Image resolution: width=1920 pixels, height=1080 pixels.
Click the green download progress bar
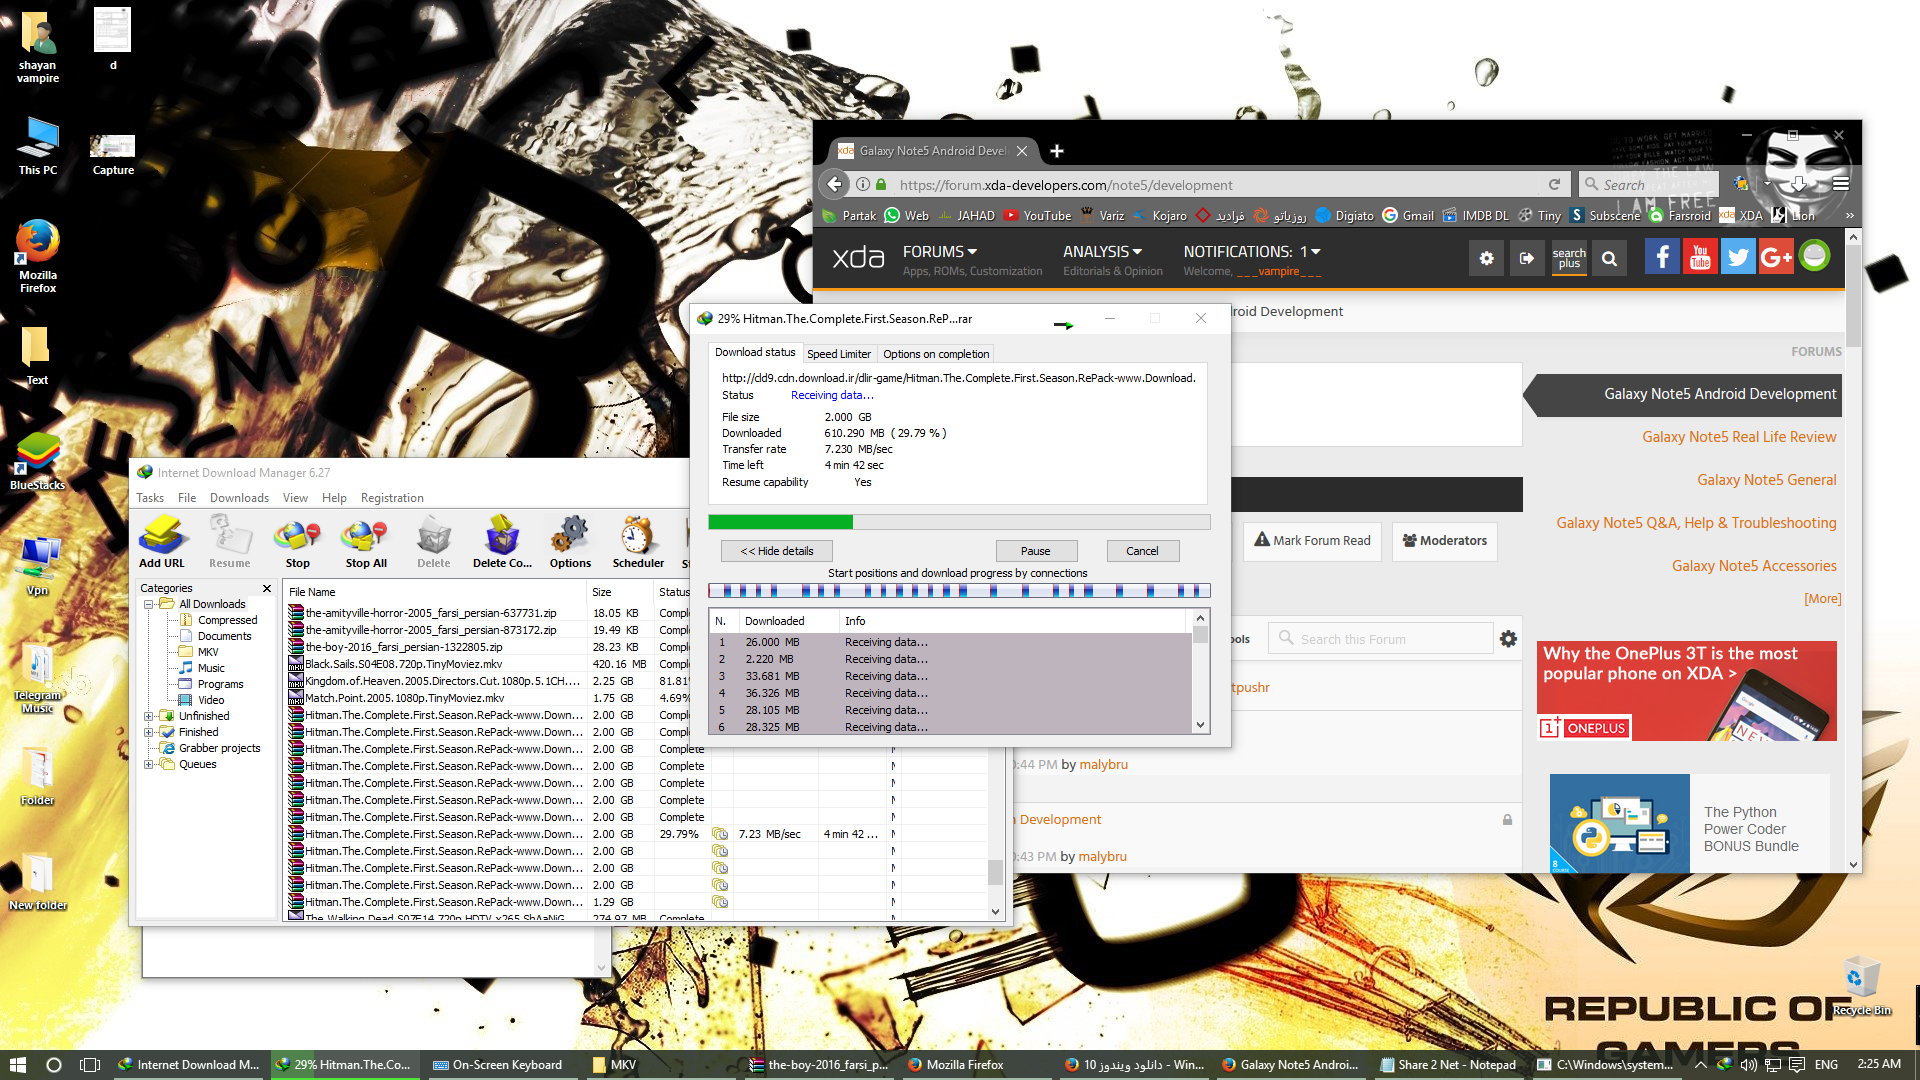coord(781,522)
